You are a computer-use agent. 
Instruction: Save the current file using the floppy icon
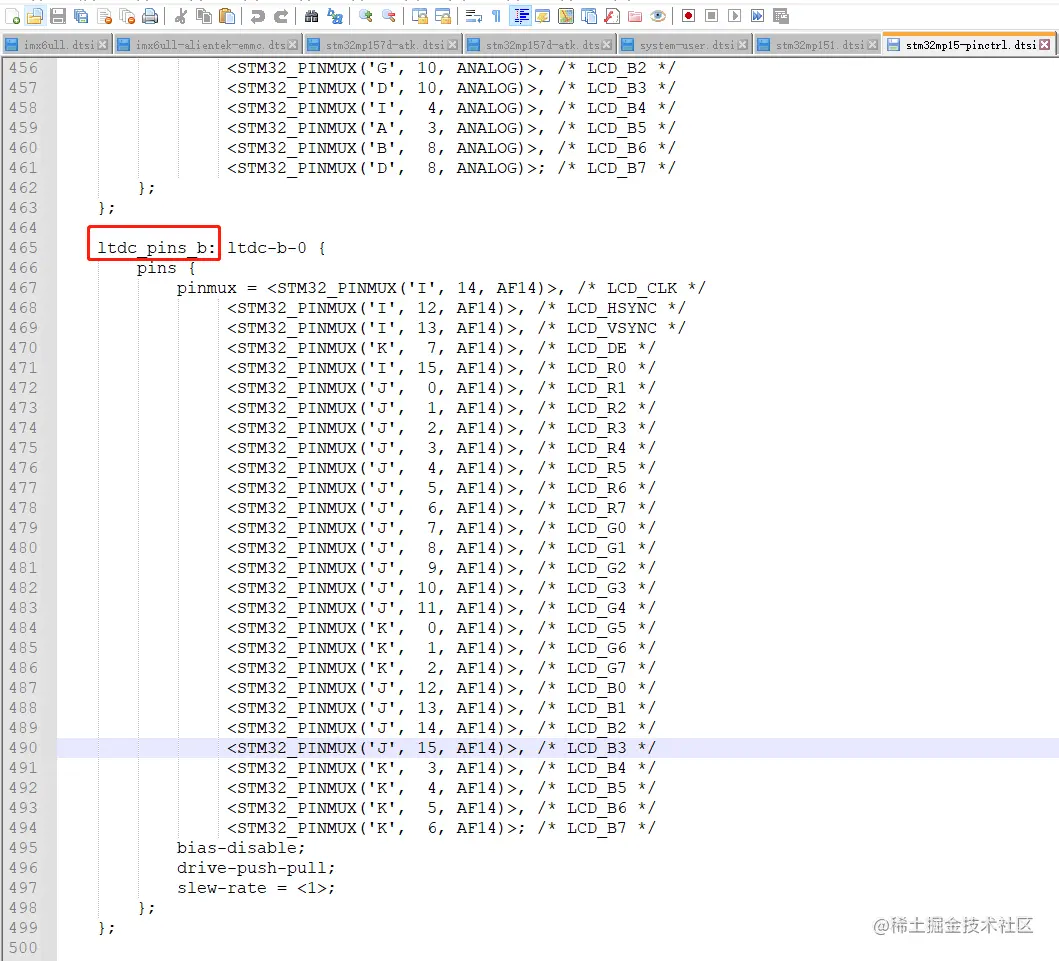click(58, 16)
